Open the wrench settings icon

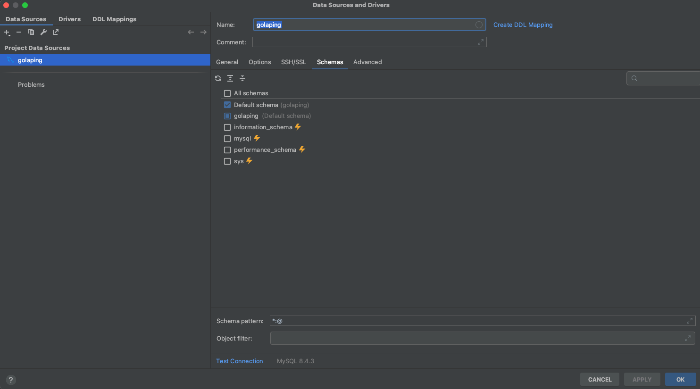pyautogui.click(x=43, y=32)
